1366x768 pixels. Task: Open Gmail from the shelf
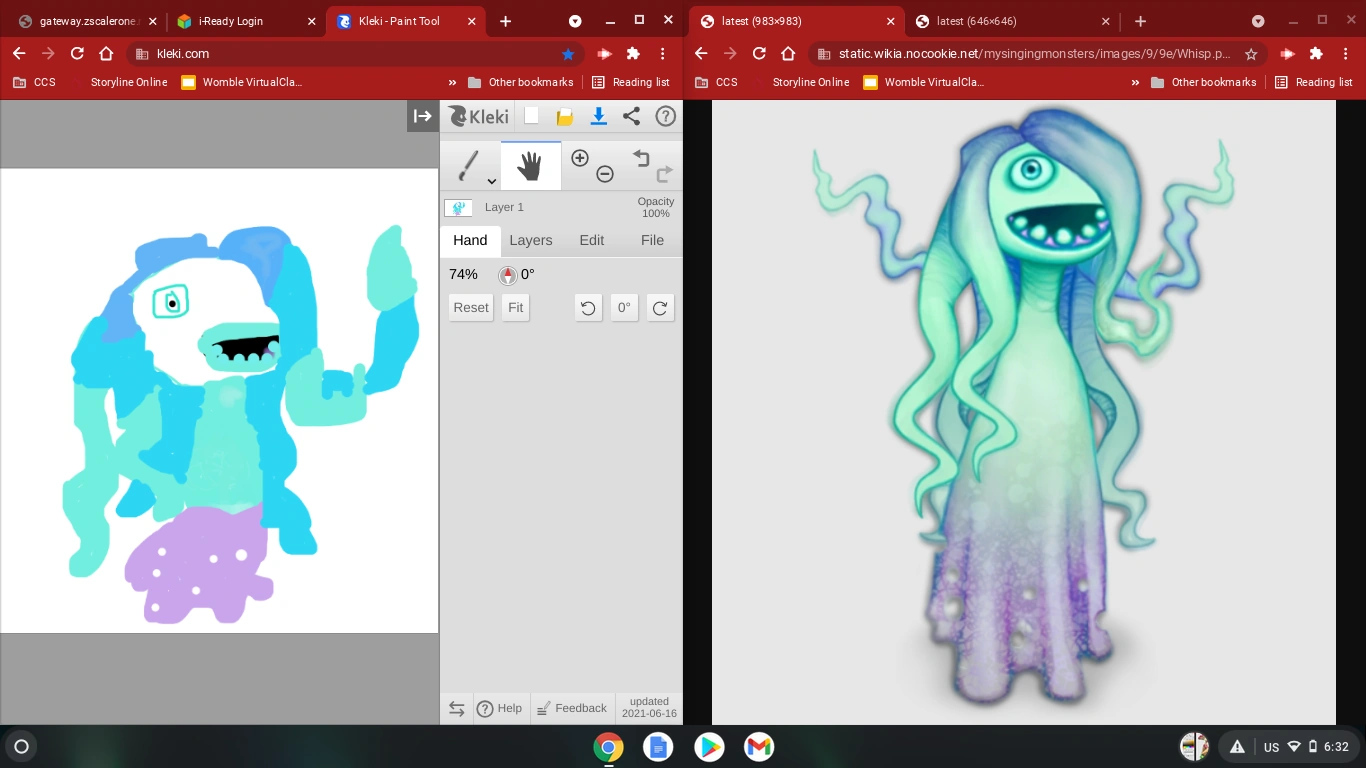click(x=758, y=746)
